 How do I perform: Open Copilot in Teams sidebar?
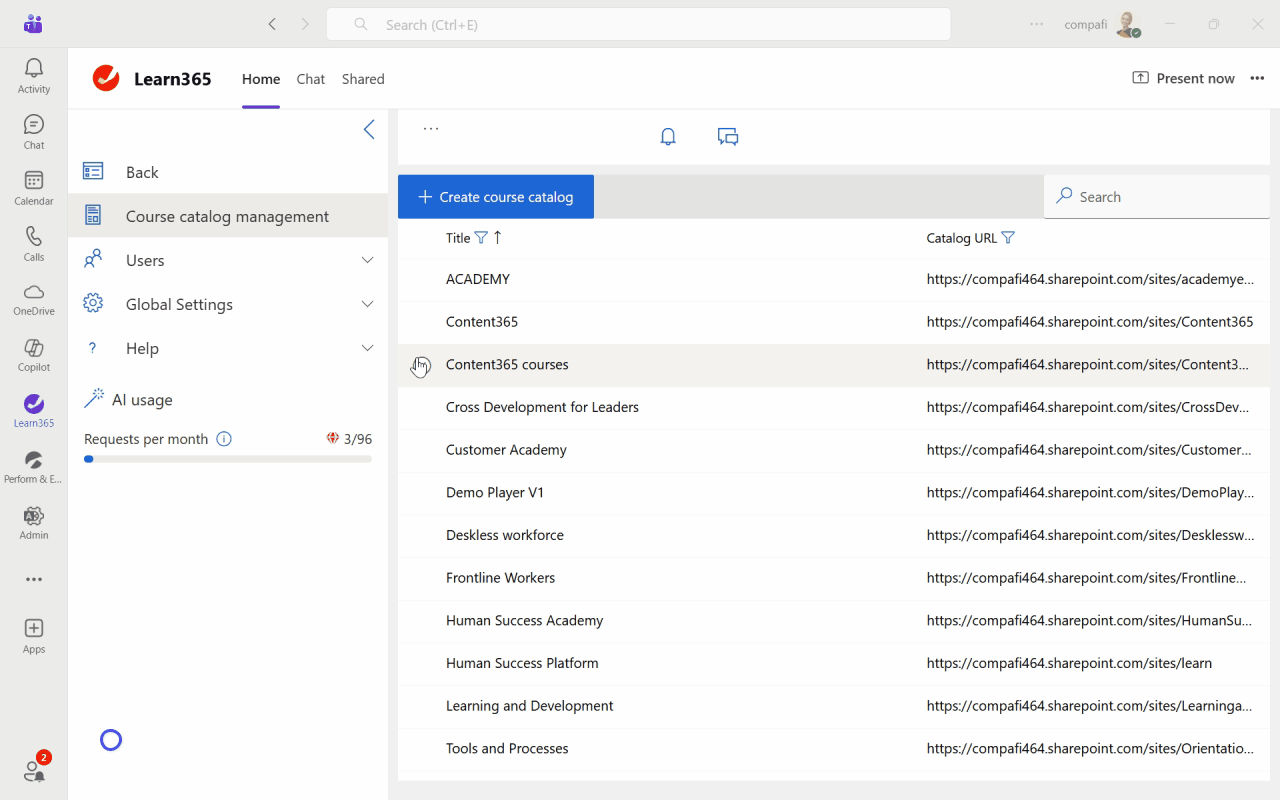tap(34, 355)
